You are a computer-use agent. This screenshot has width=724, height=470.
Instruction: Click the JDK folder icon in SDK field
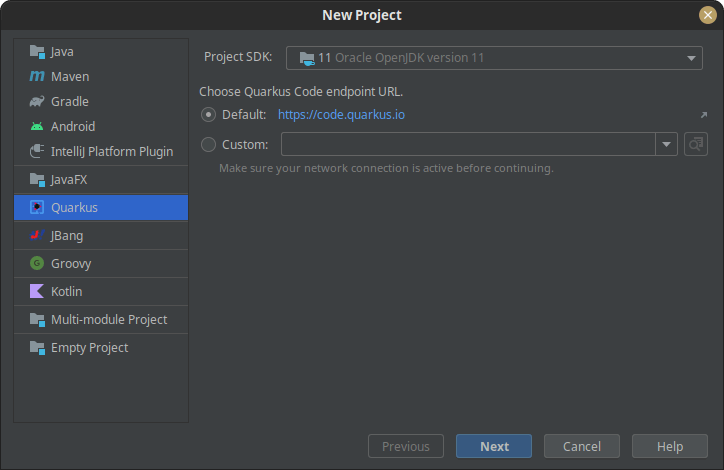coord(307,58)
